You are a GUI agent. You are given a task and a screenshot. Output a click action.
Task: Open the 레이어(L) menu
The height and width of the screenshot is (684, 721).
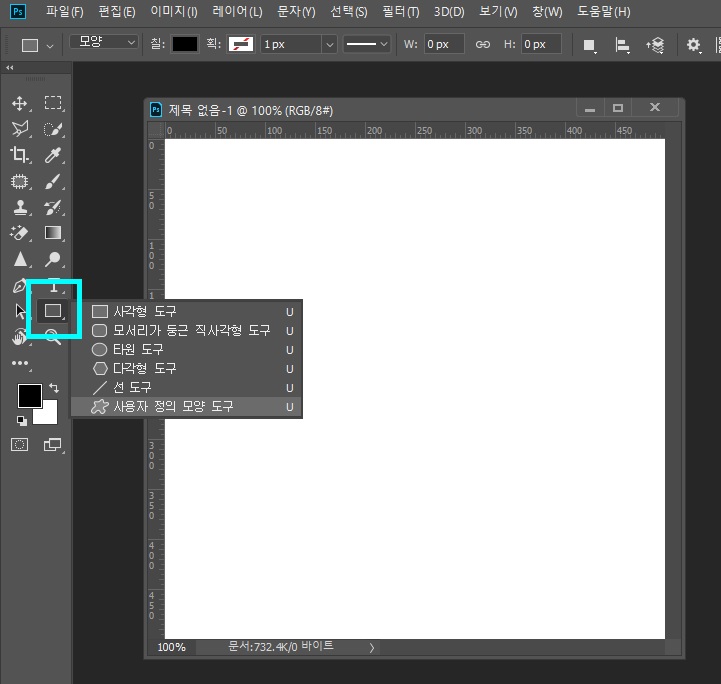[x=237, y=12]
